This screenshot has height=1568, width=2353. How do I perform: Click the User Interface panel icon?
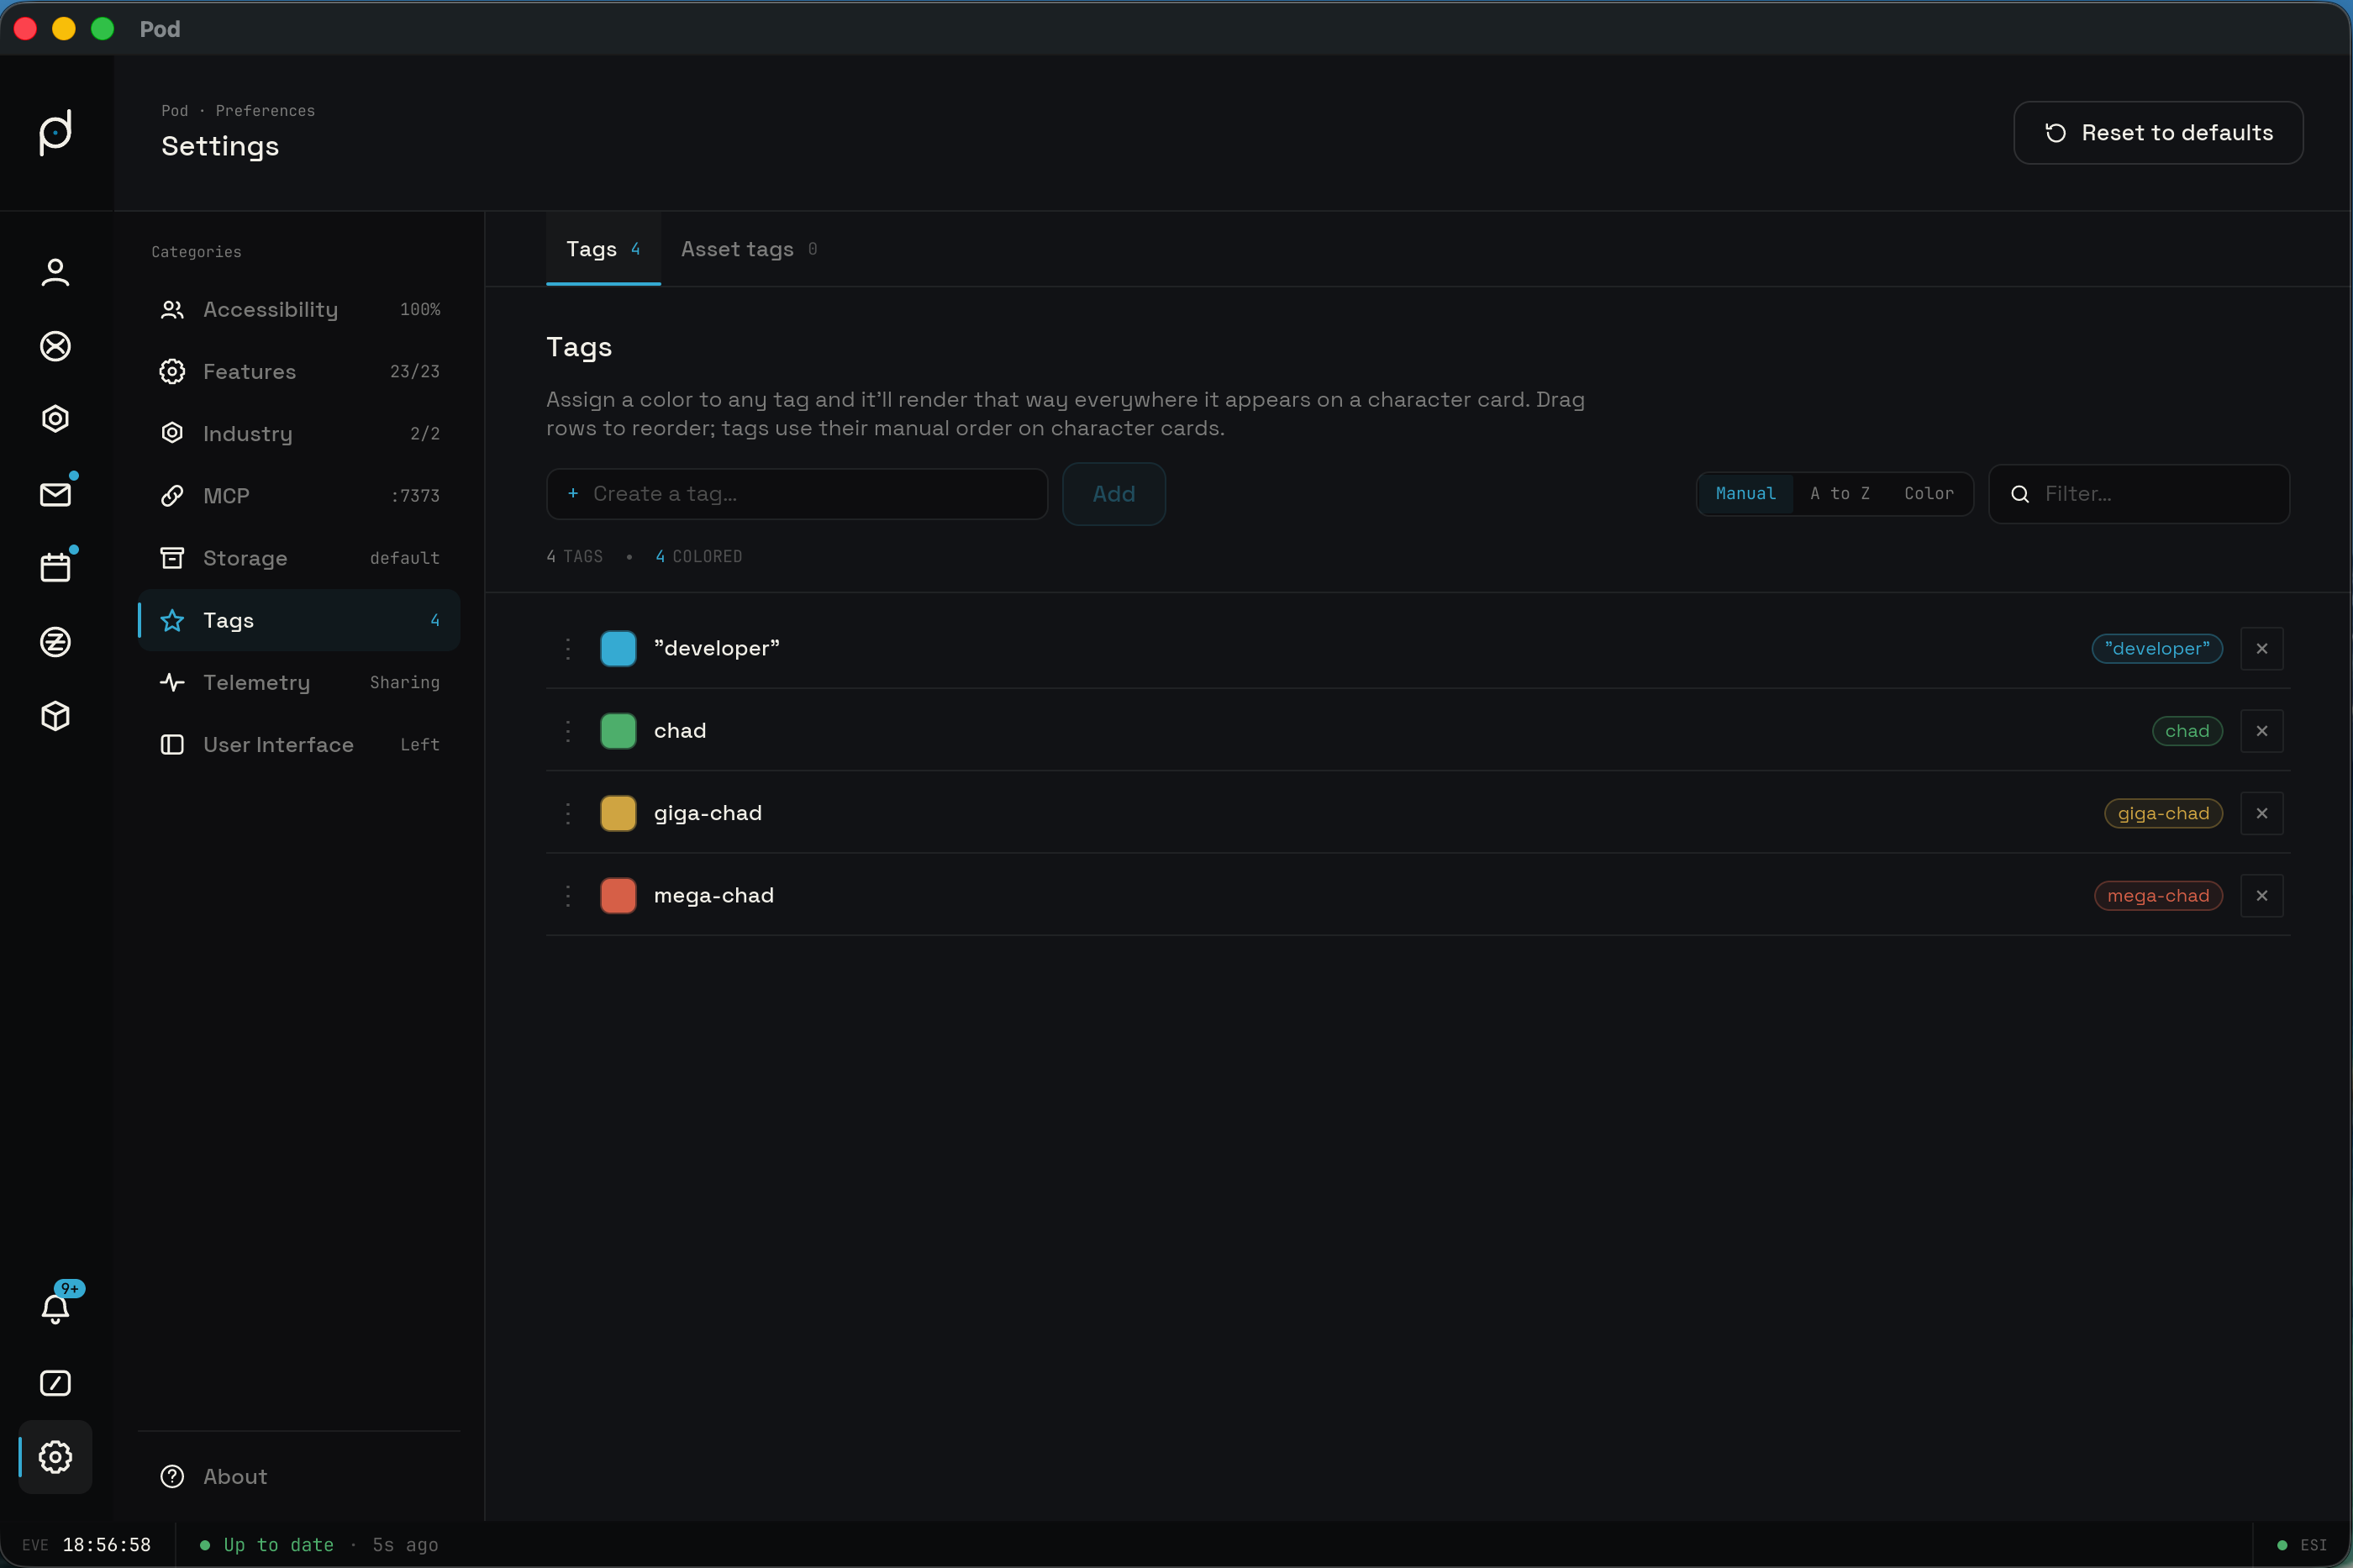172,745
